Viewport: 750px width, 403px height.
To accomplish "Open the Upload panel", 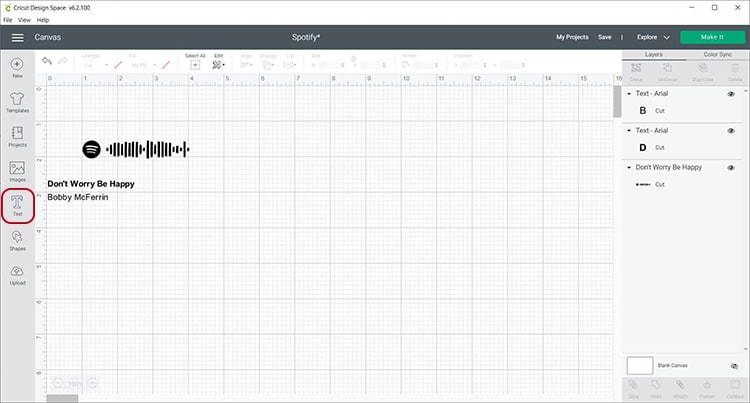I will [17, 276].
